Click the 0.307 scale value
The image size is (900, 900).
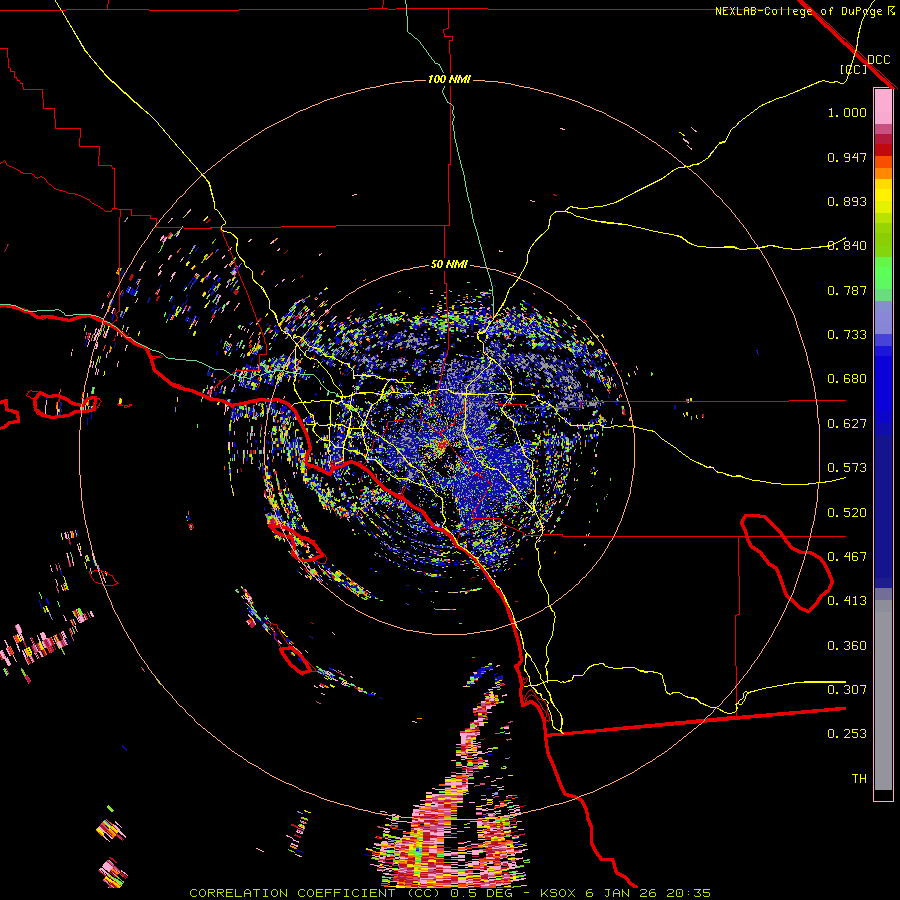click(x=847, y=690)
